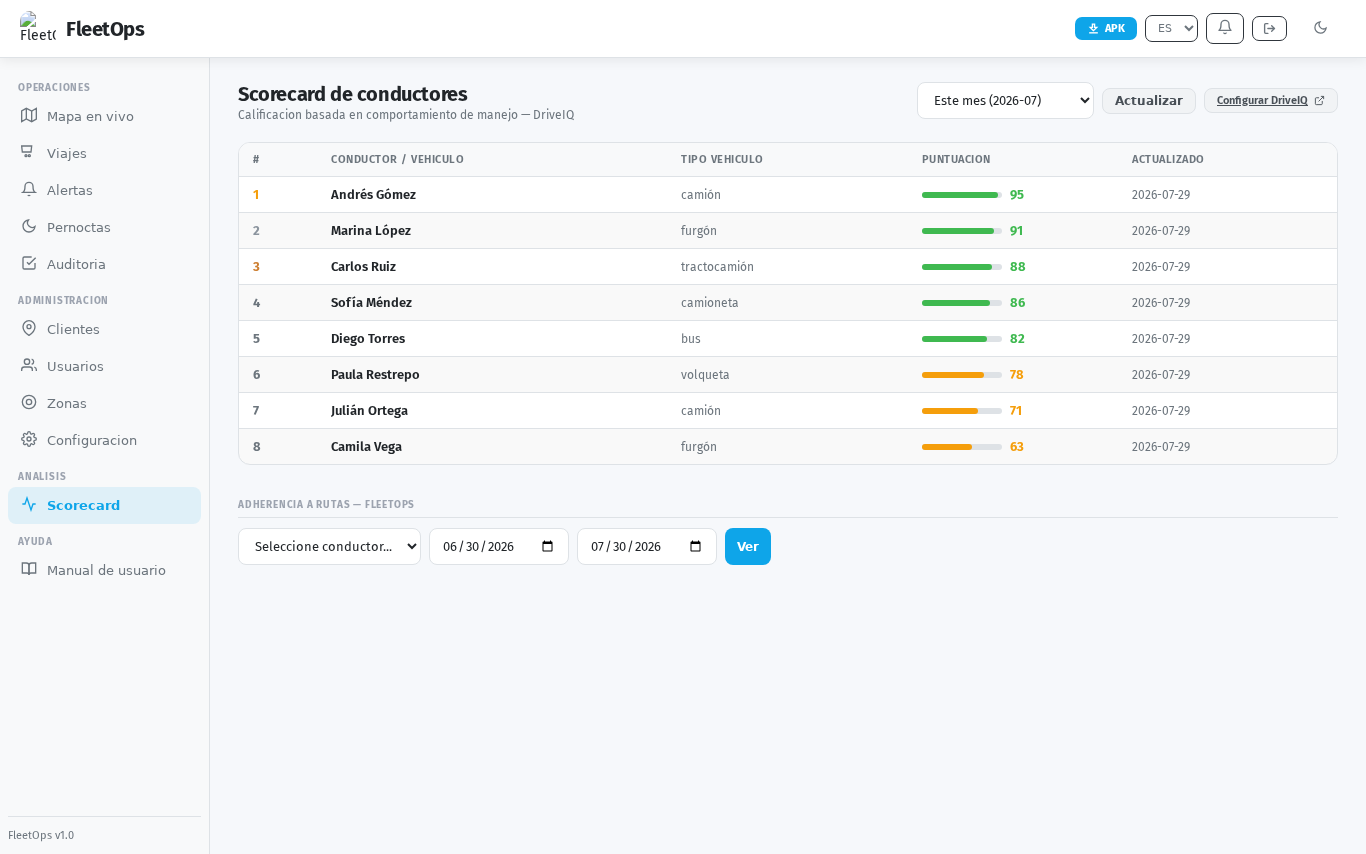Click the end date field 07/30/2026
The height and width of the screenshot is (854, 1366).
[x=646, y=546]
